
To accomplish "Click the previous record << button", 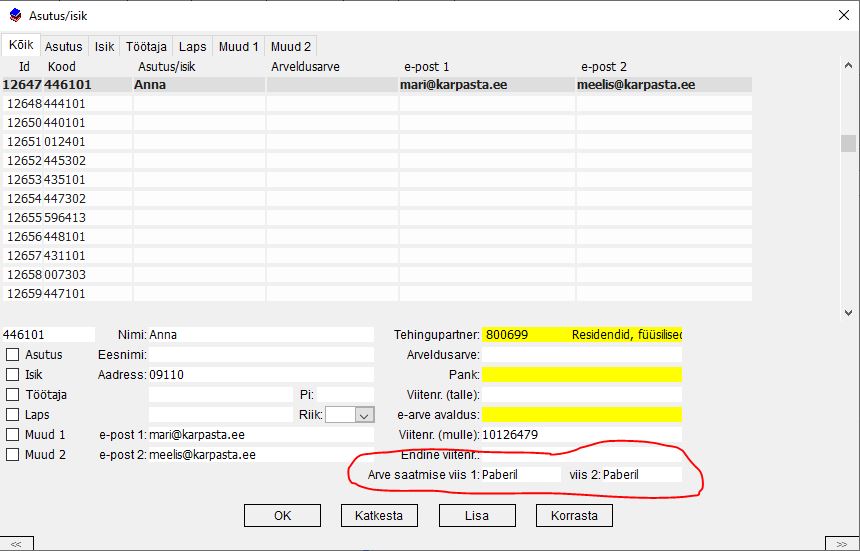I will pyautogui.click(x=16, y=543).
